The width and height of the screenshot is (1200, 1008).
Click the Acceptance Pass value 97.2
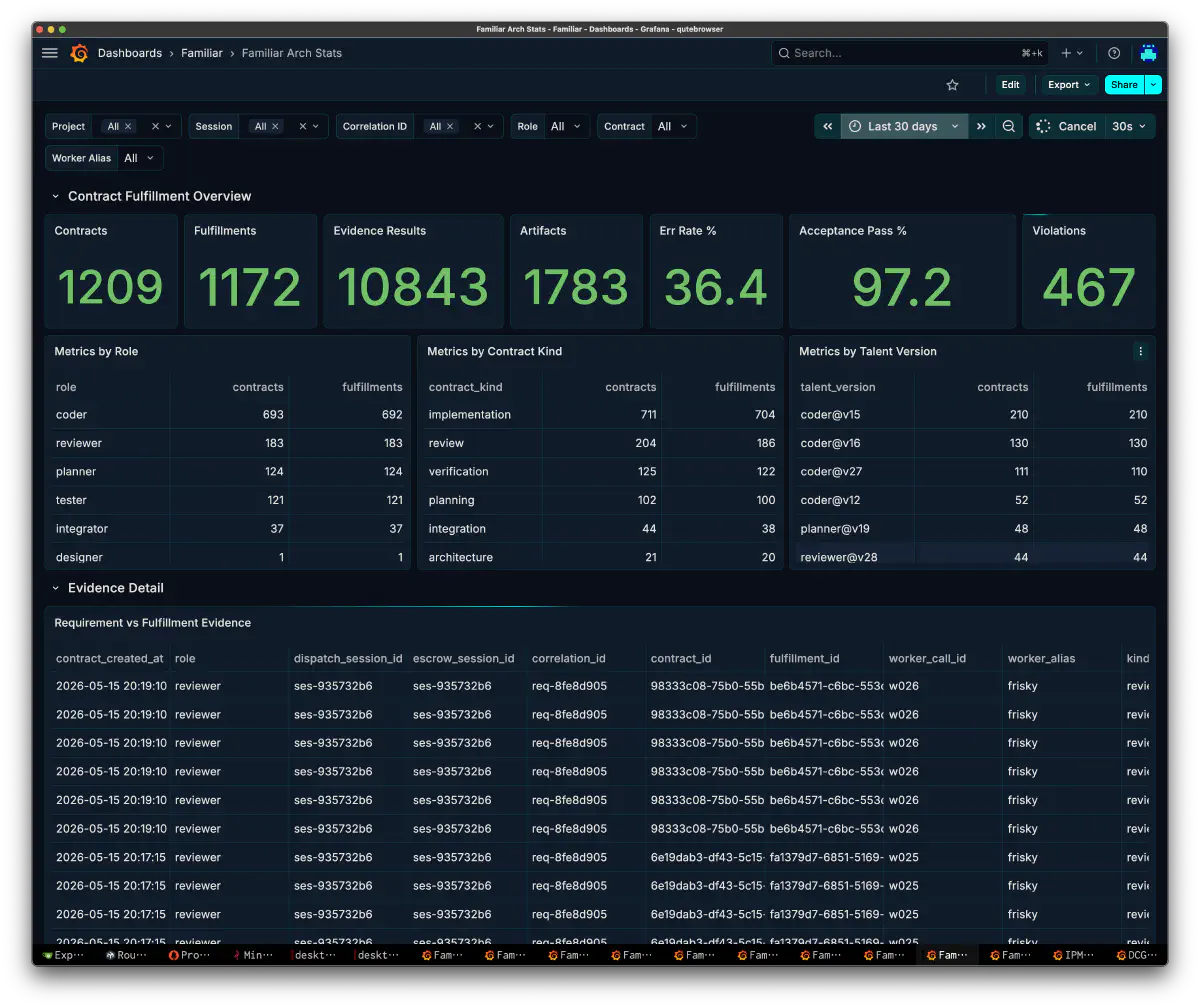(x=902, y=288)
